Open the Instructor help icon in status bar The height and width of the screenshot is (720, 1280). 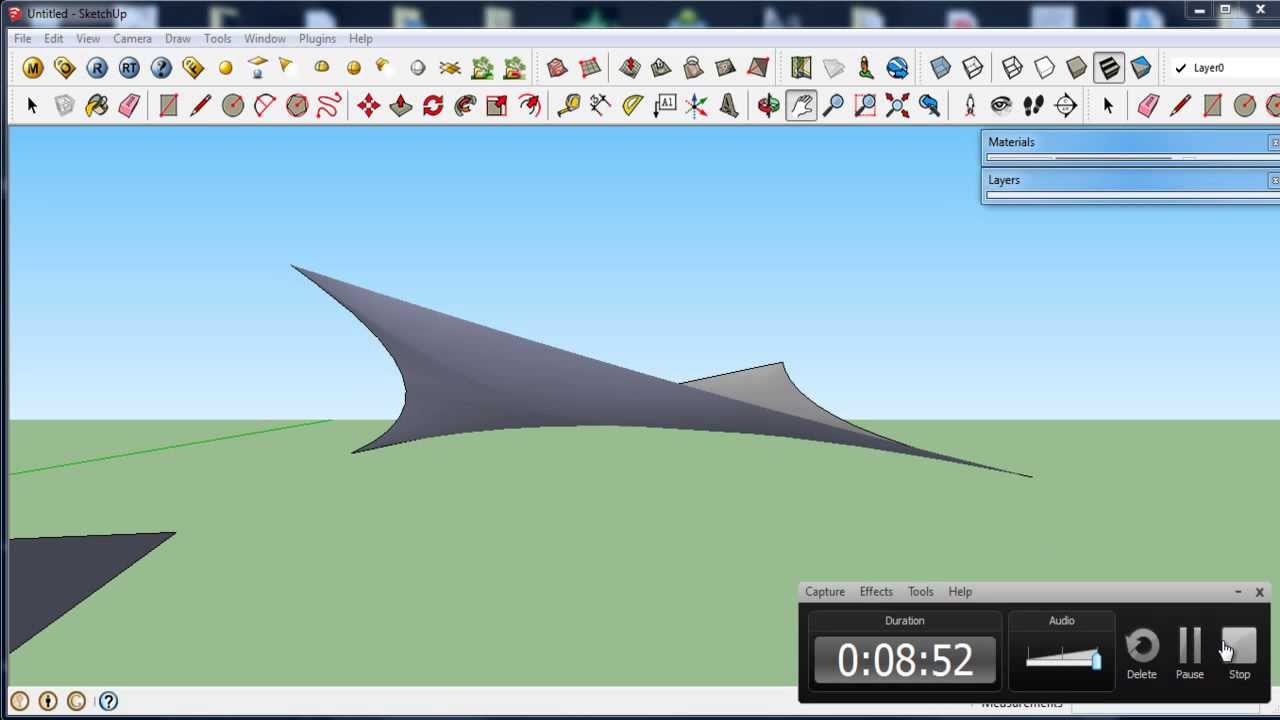pos(108,701)
